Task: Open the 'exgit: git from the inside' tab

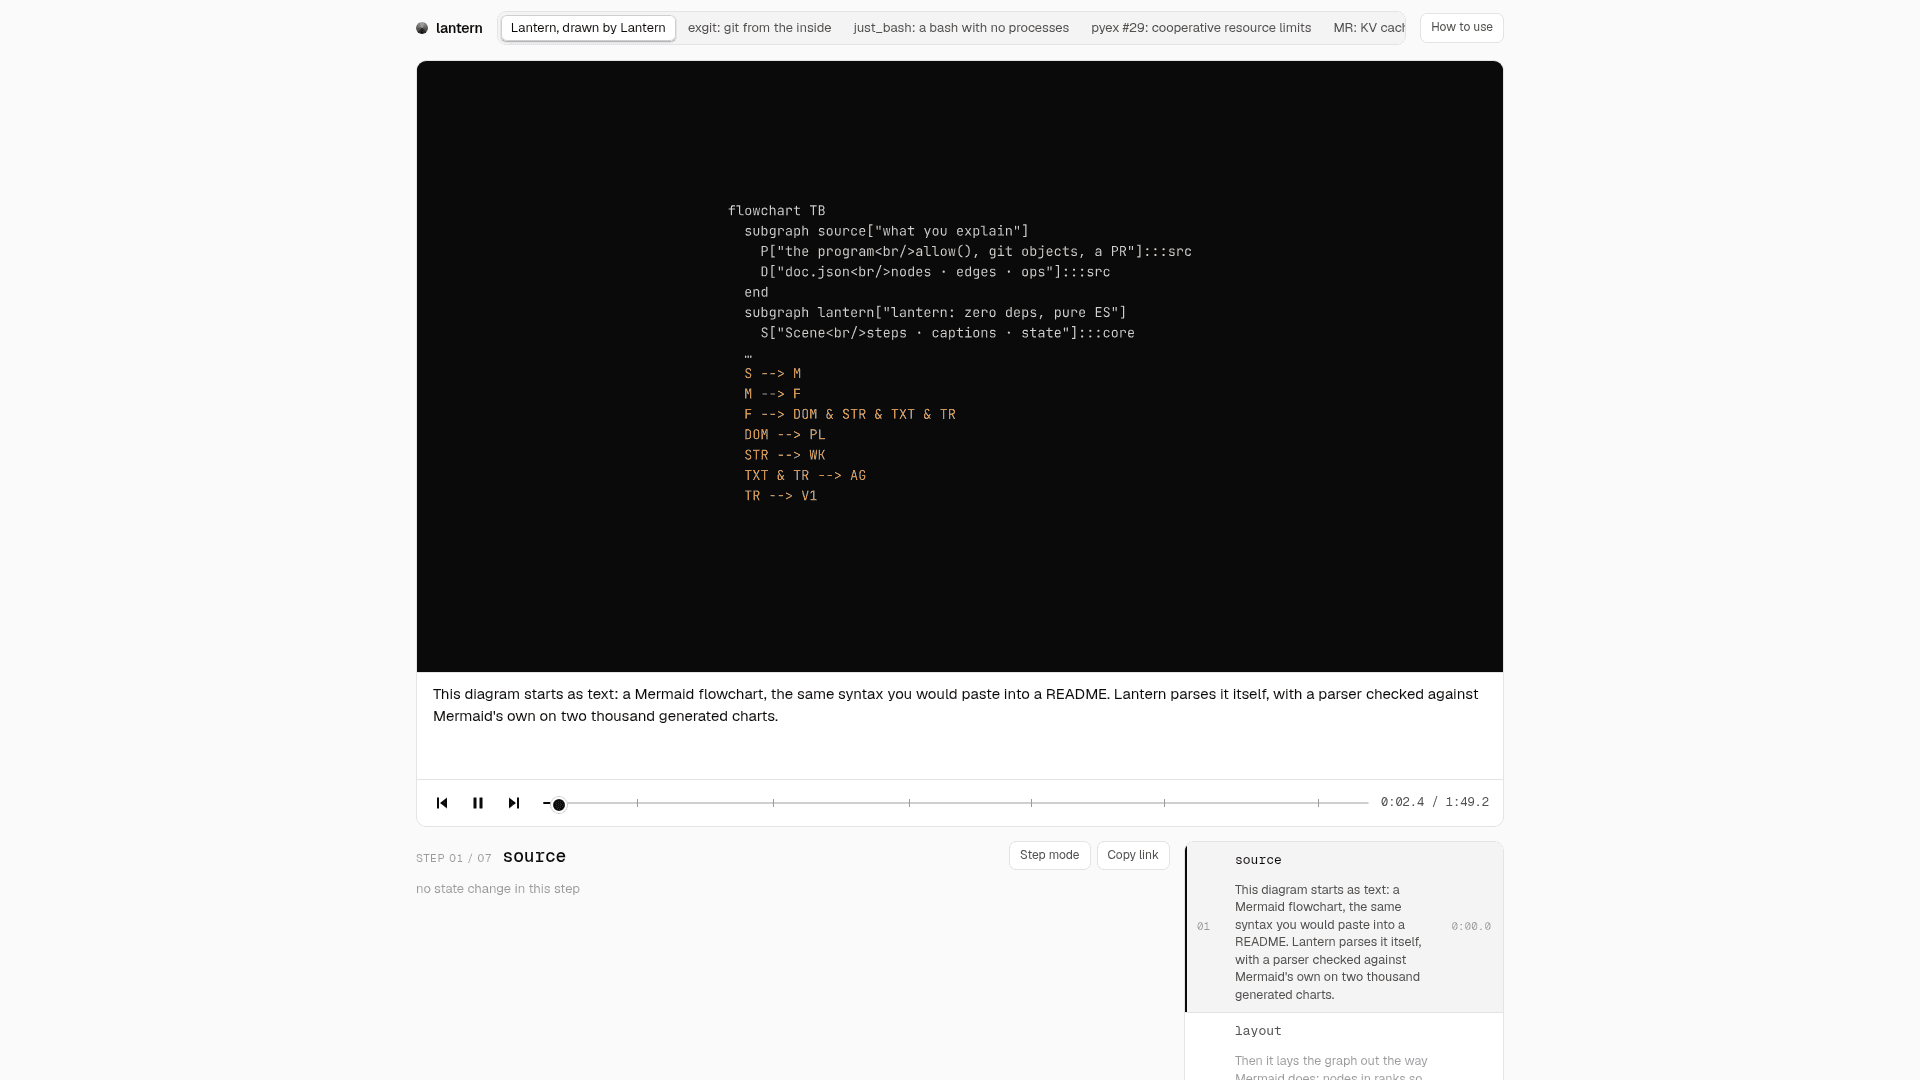Action: [759, 28]
